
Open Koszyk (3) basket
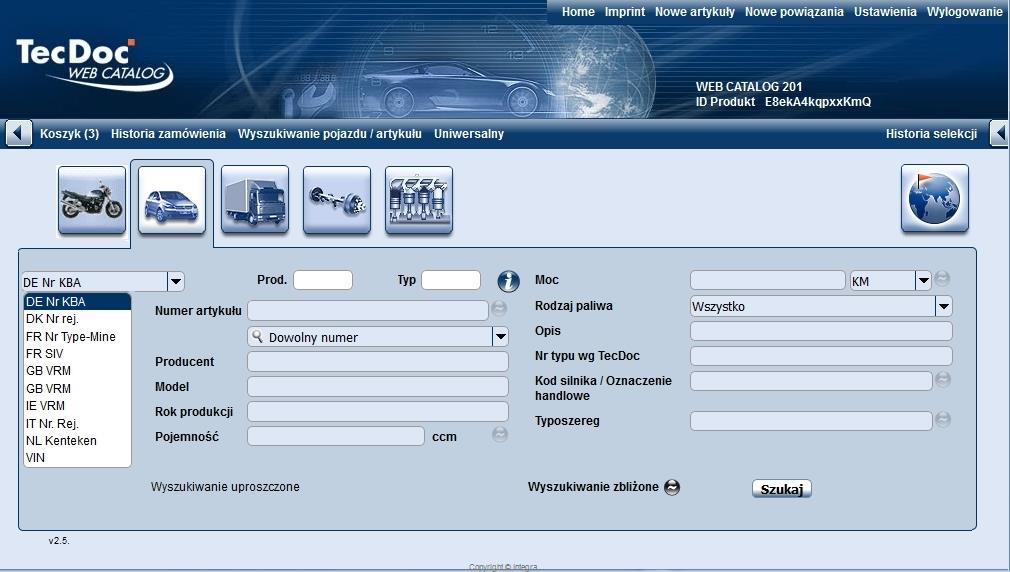pyautogui.click(x=70, y=134)
